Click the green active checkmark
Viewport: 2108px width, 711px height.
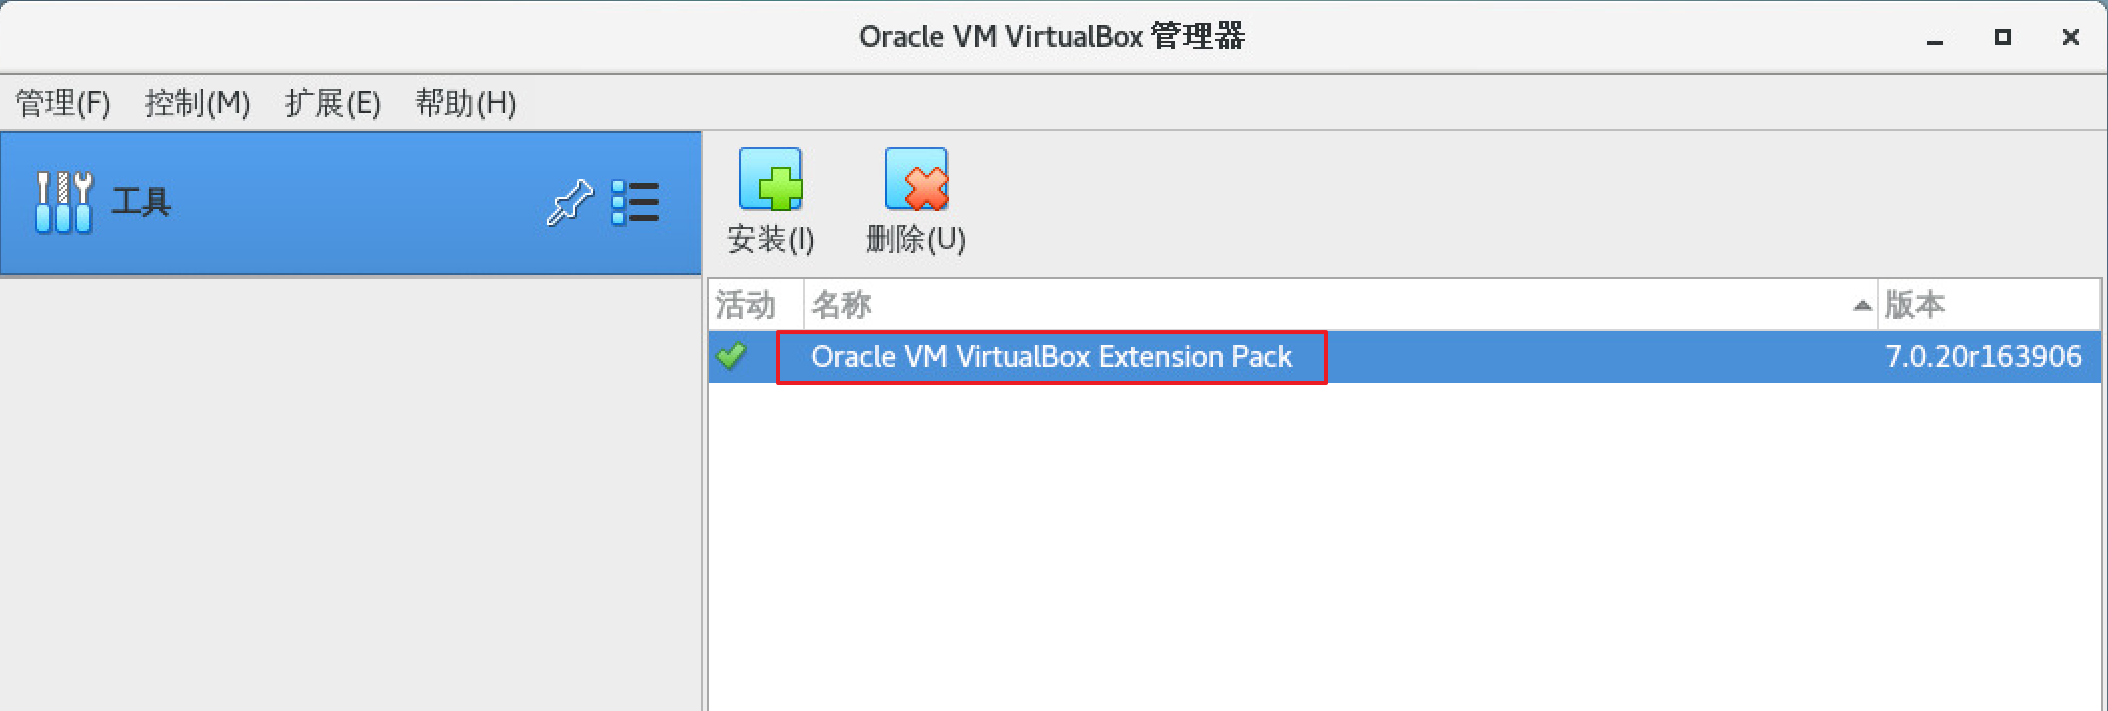(x=732, y=356)
